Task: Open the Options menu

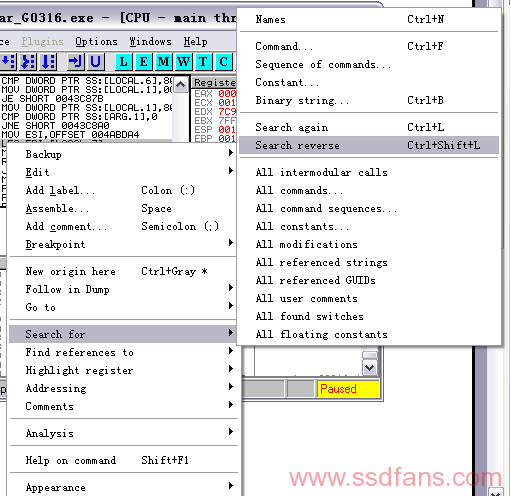Action: [96, 42]
